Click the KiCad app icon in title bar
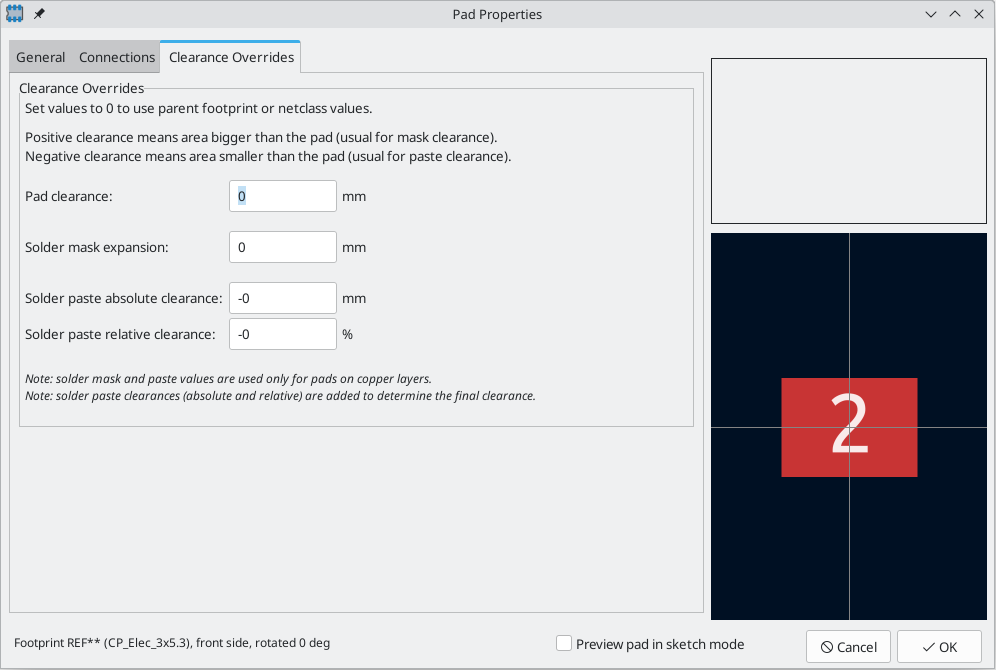Image resolution: width=996 pixels, height=670 pixels. [x=15, y=14]
